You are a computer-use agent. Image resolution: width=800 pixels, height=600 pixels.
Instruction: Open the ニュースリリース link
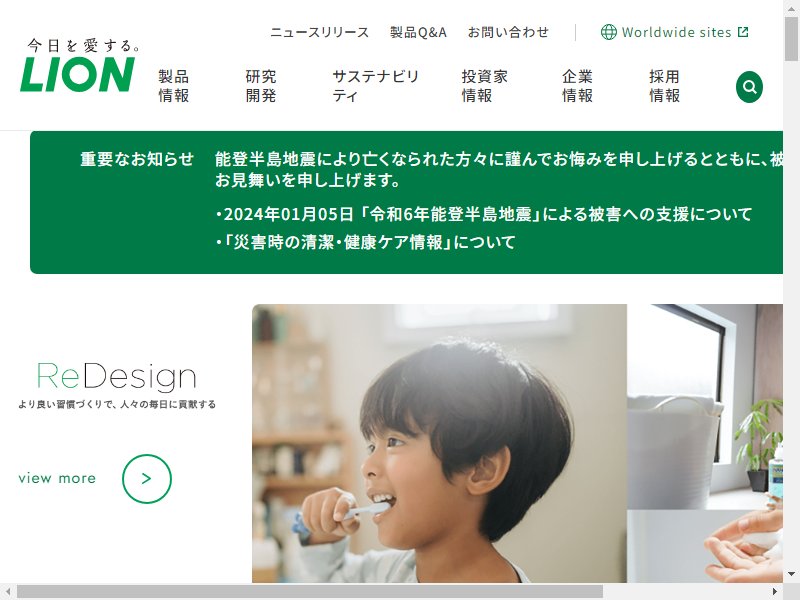coord(319,32)
